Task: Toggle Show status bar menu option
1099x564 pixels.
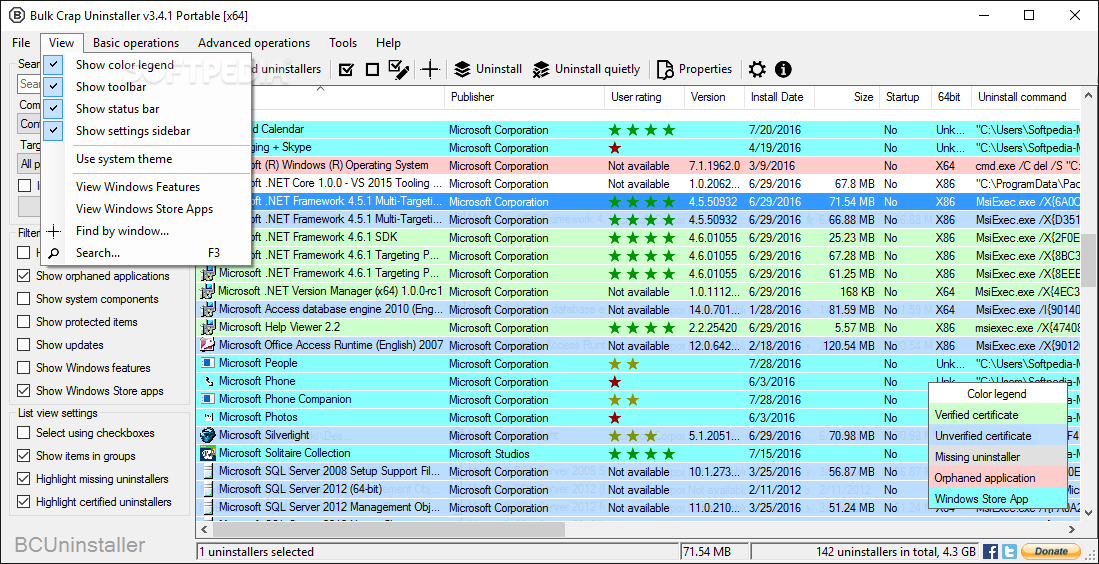Action: (x=145, y=109)
